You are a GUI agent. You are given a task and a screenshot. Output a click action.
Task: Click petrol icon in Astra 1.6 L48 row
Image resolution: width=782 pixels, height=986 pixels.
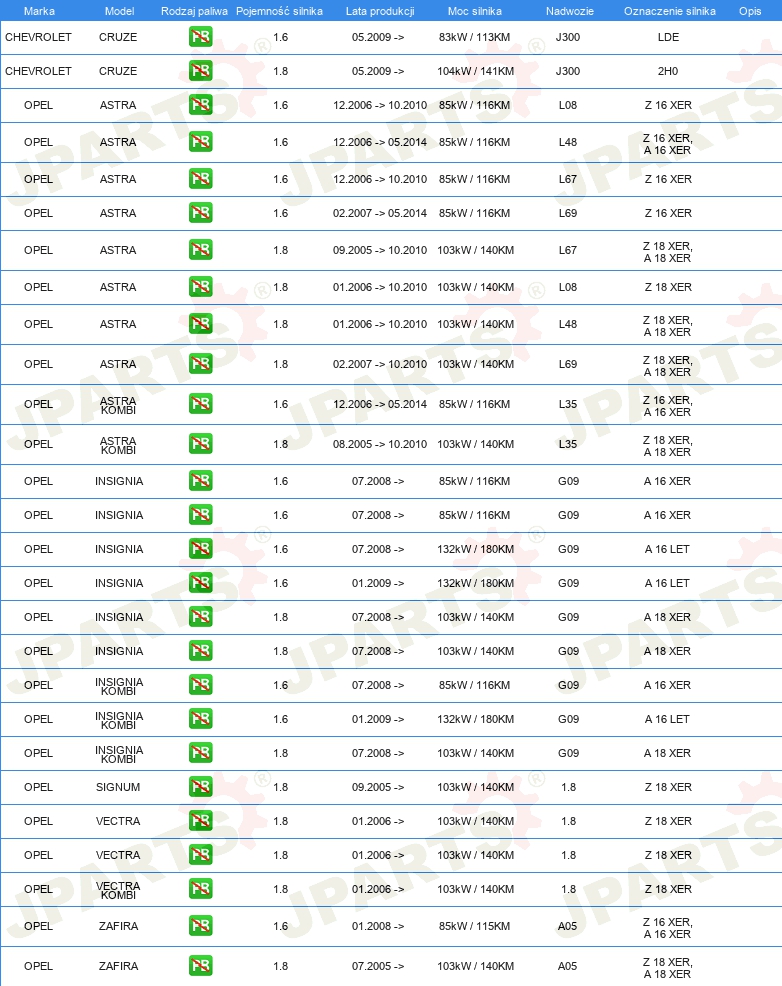point(201,142)
